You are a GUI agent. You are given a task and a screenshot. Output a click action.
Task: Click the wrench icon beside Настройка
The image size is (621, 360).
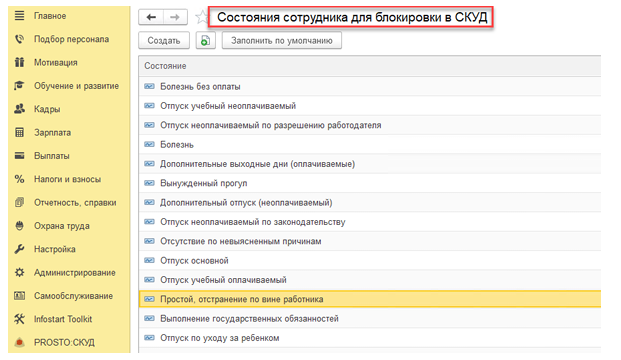[x=19, y=249]
